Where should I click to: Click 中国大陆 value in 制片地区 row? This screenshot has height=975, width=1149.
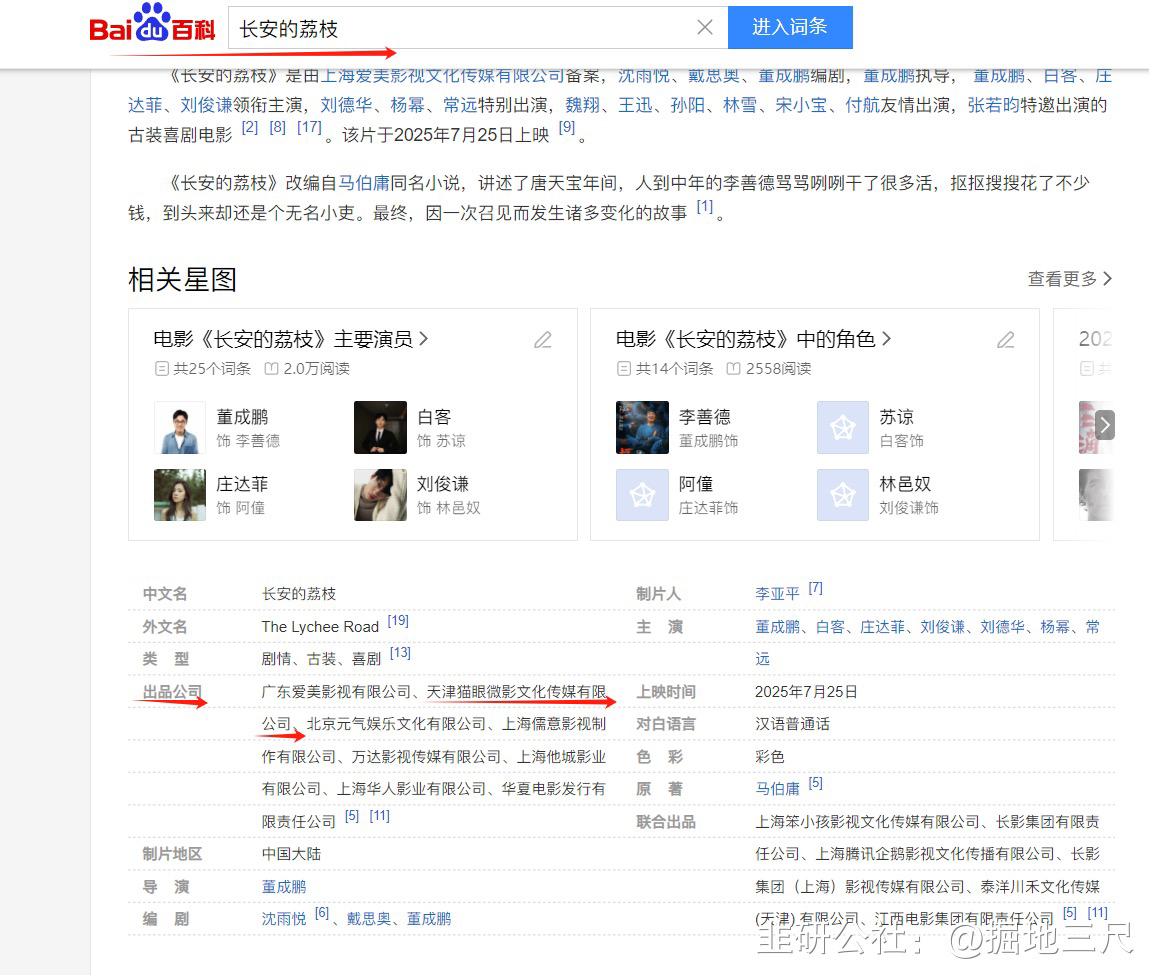click(x=292, y=854)
